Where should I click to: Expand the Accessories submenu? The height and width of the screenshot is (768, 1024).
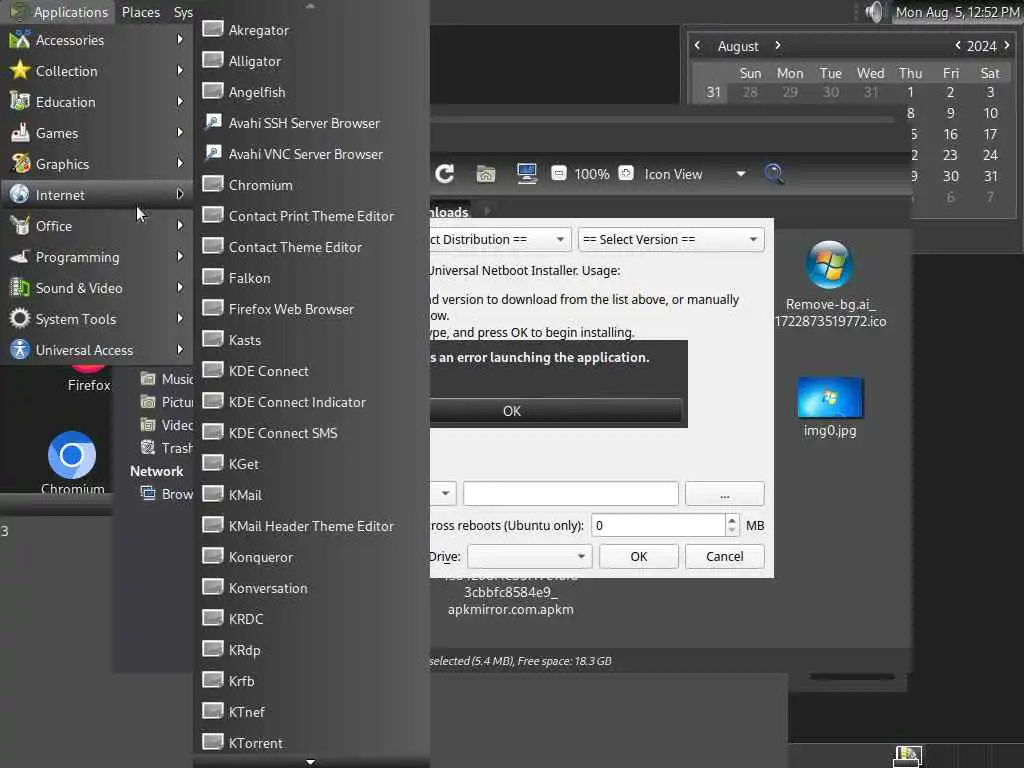97,40
